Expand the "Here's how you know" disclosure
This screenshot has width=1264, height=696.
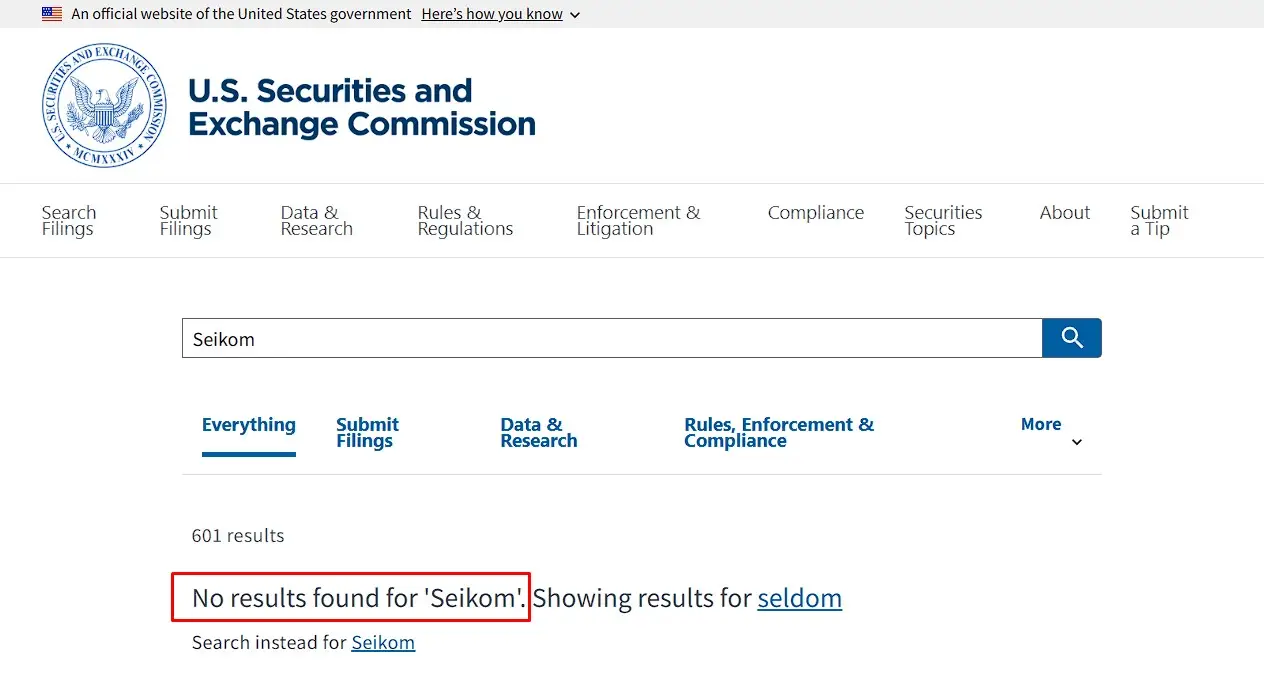click(492, 14)
